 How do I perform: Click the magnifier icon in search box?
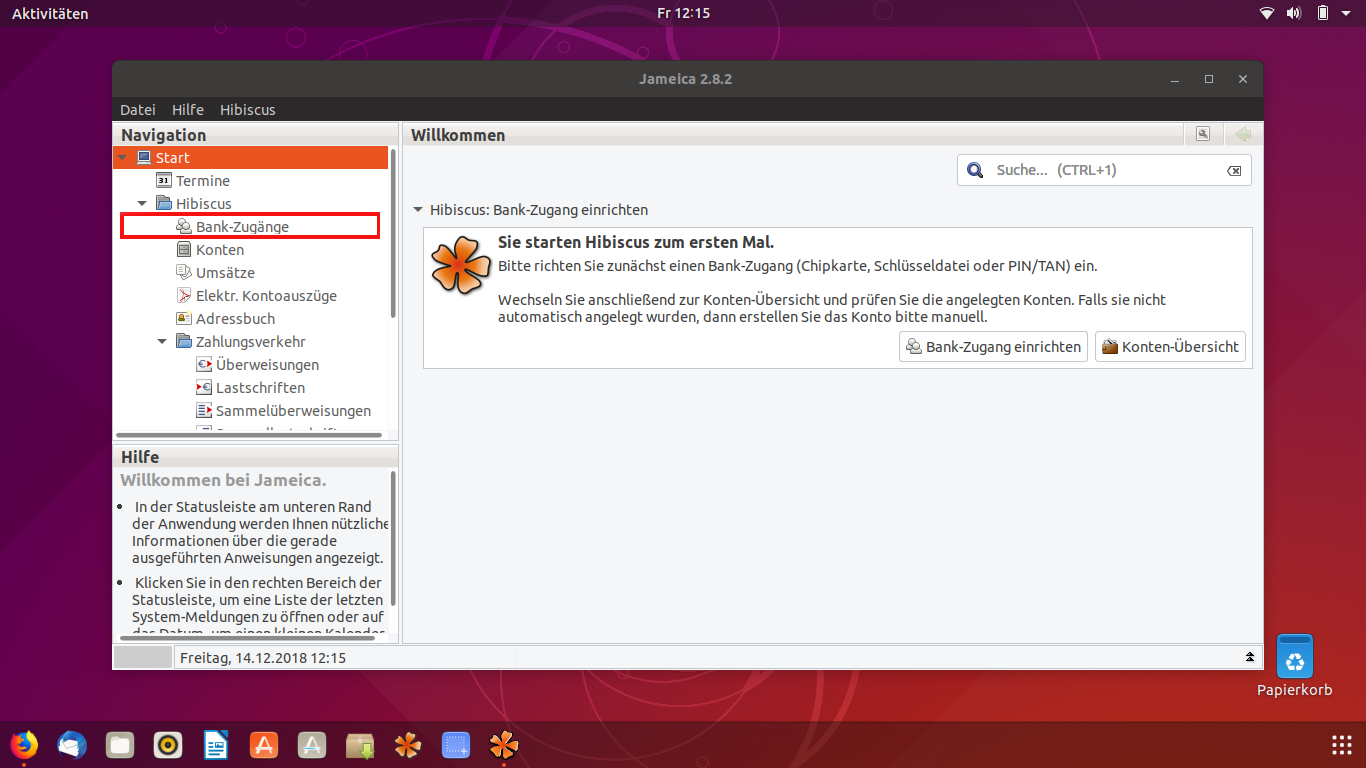pyautogui.click(x=975, y=171)
